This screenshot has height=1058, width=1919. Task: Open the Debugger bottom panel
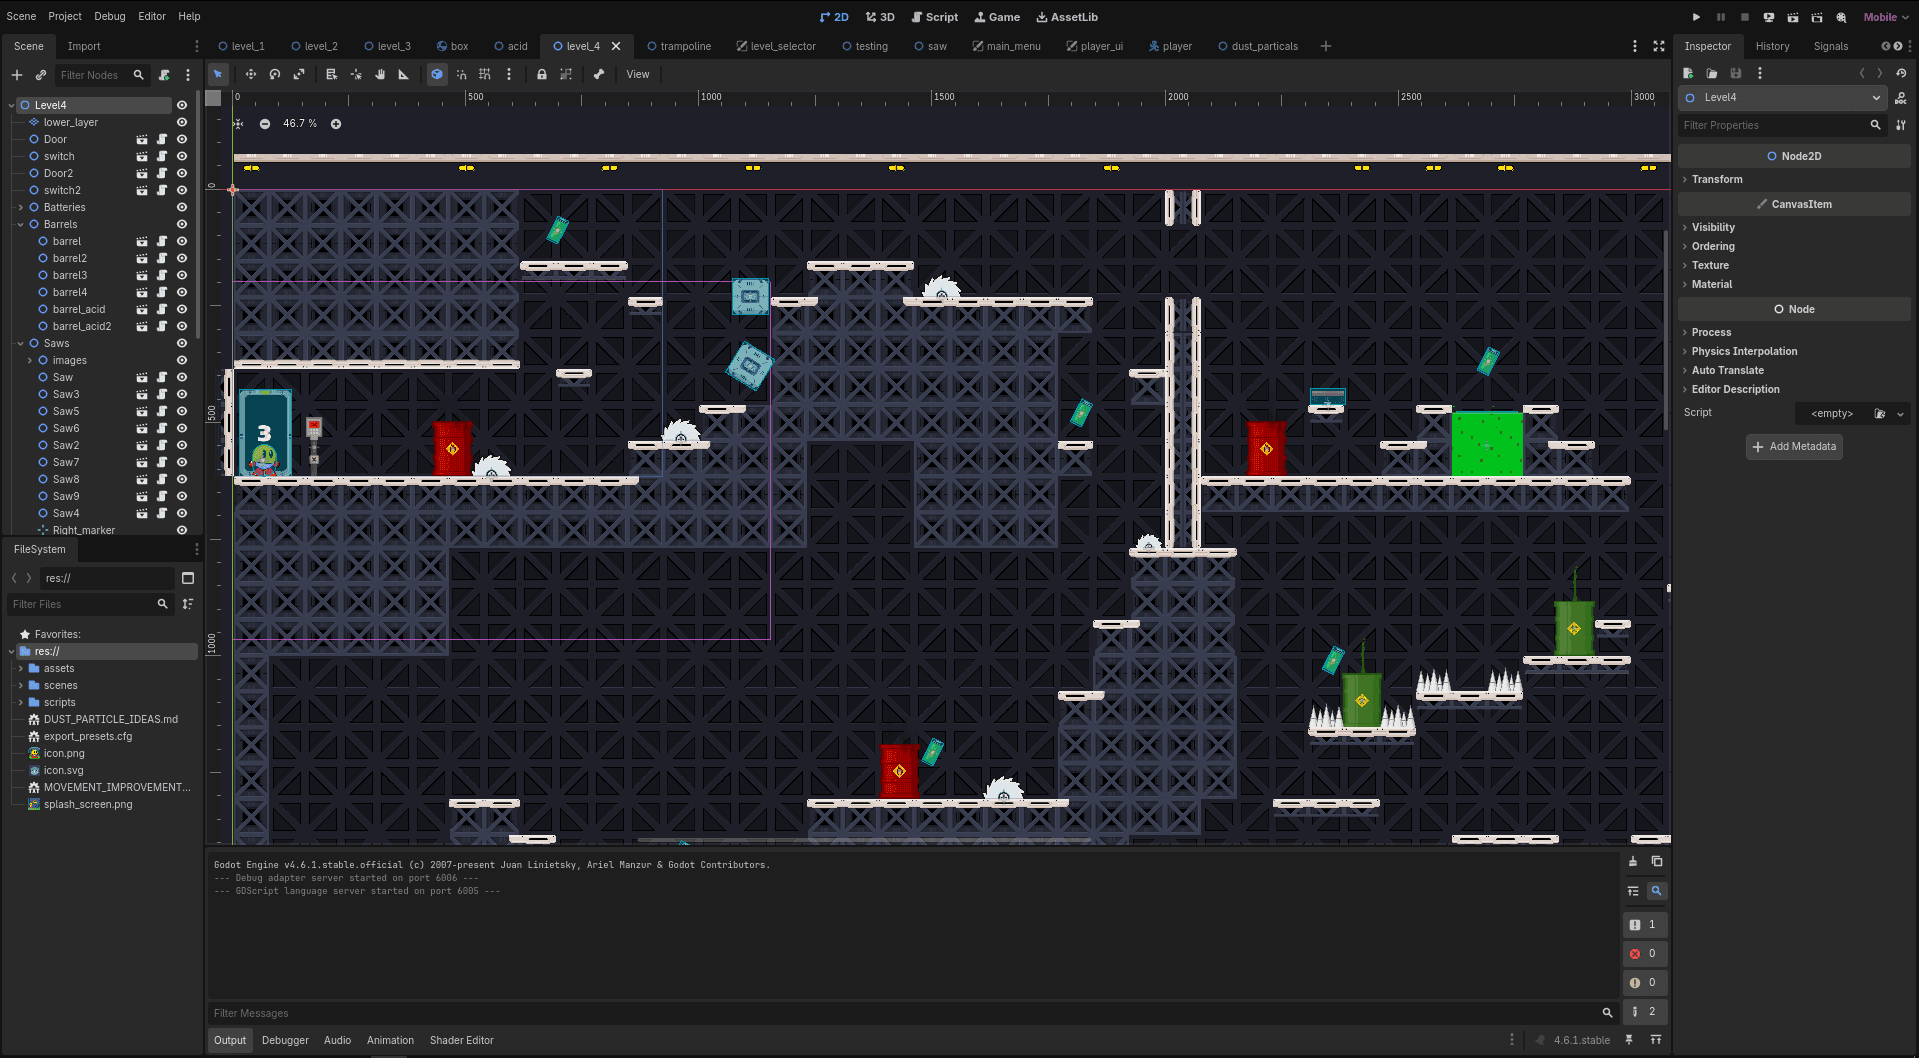tap(285, 1040)
